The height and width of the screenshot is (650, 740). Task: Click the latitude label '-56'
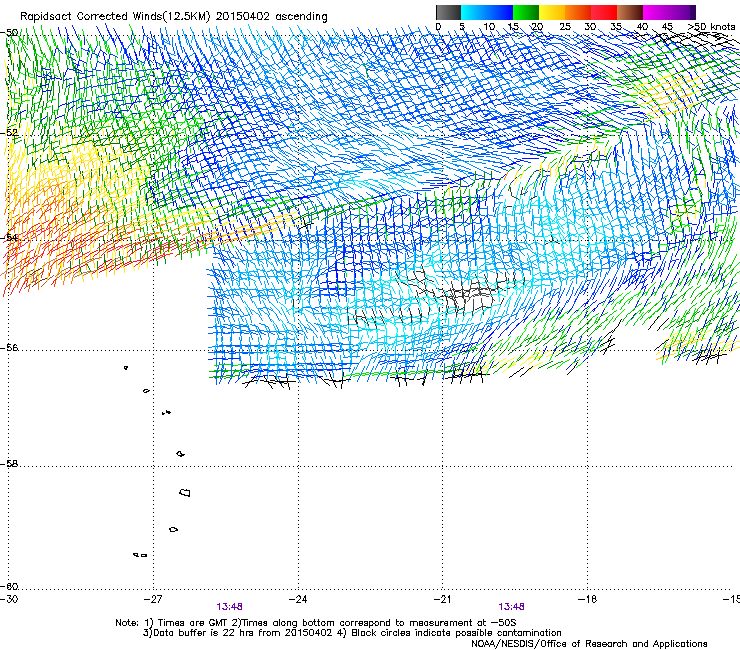pyautogui.click(x=9, y=347)
